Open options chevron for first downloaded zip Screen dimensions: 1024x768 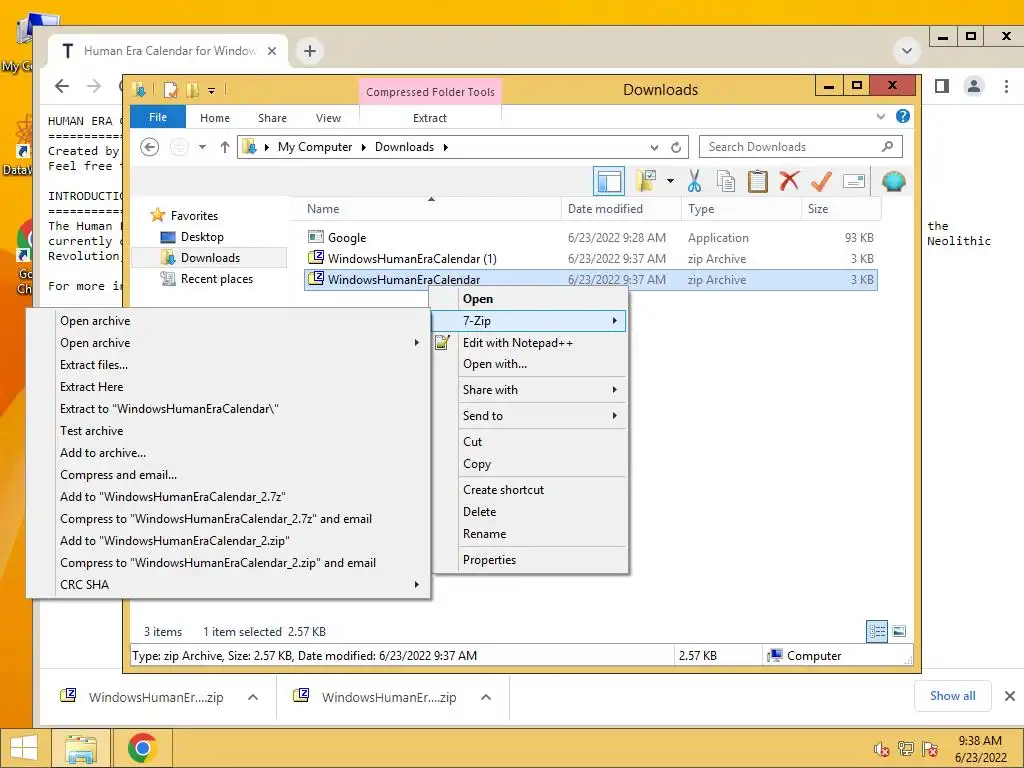[x=253, y=697]
